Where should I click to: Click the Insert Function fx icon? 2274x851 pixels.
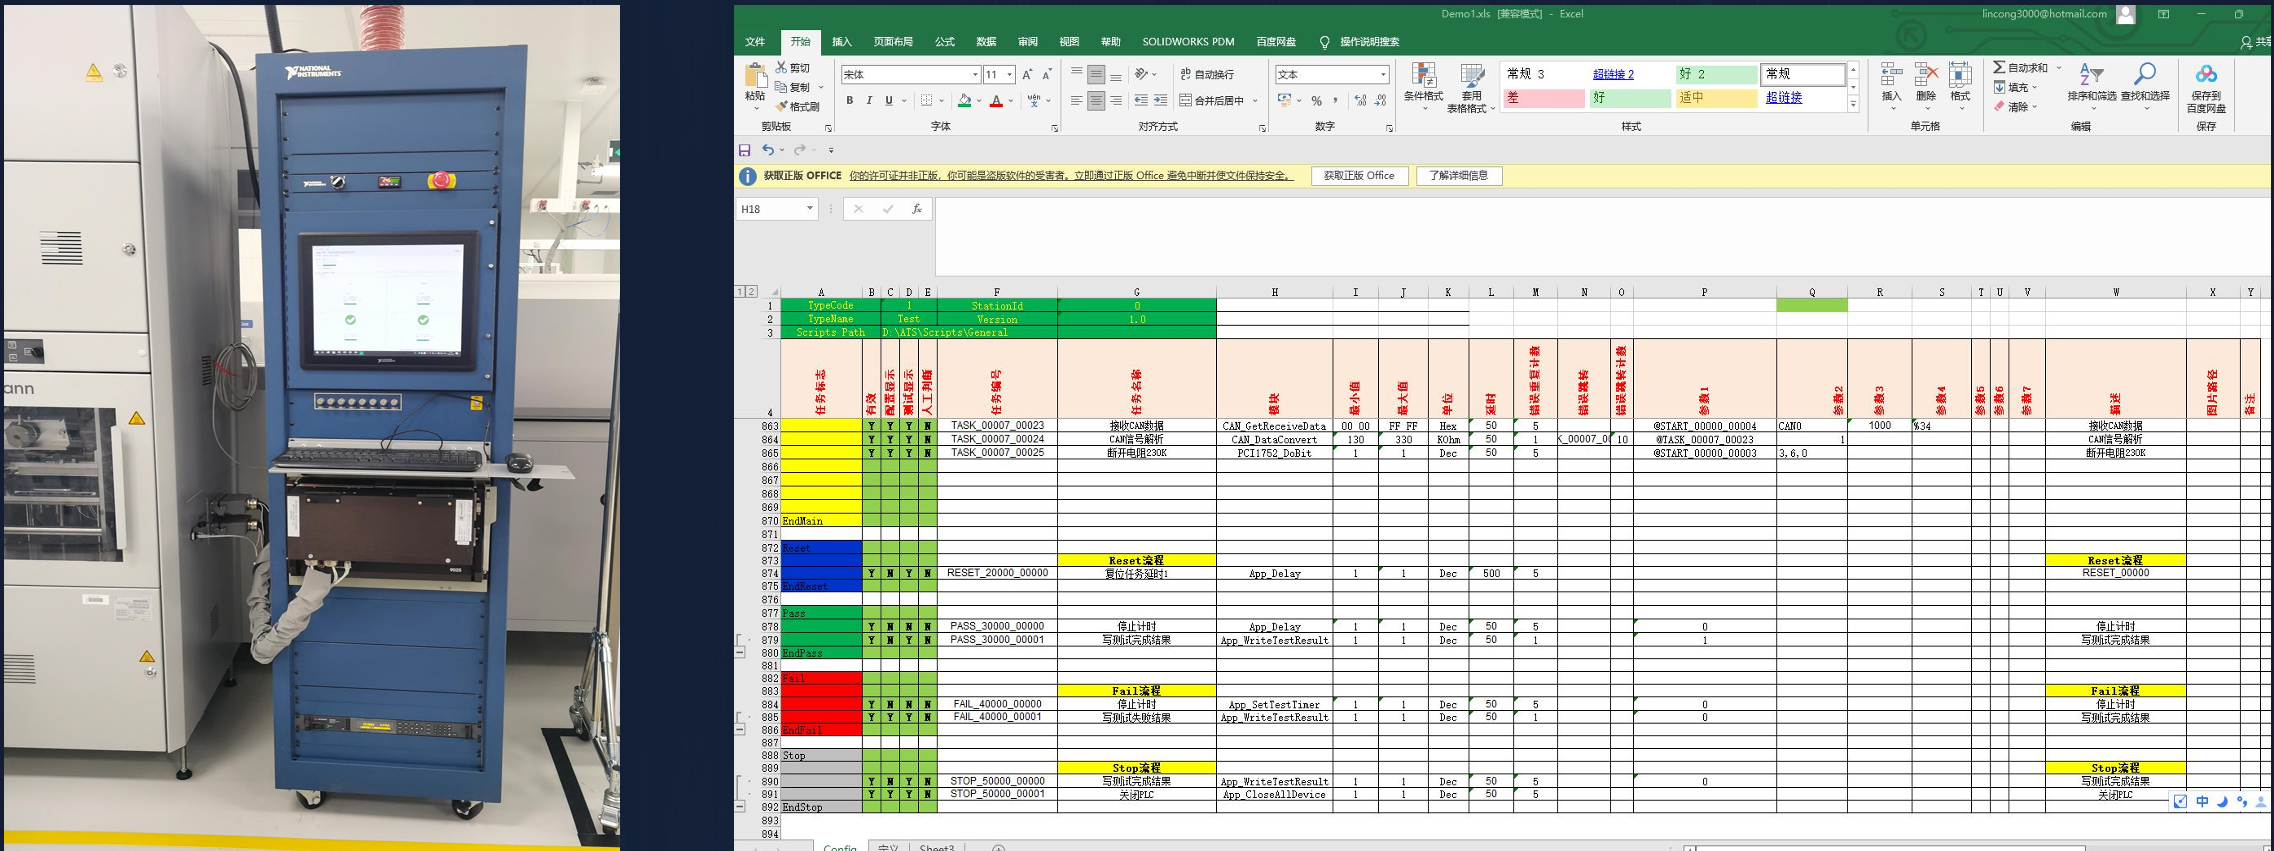[x=916, y=209]
